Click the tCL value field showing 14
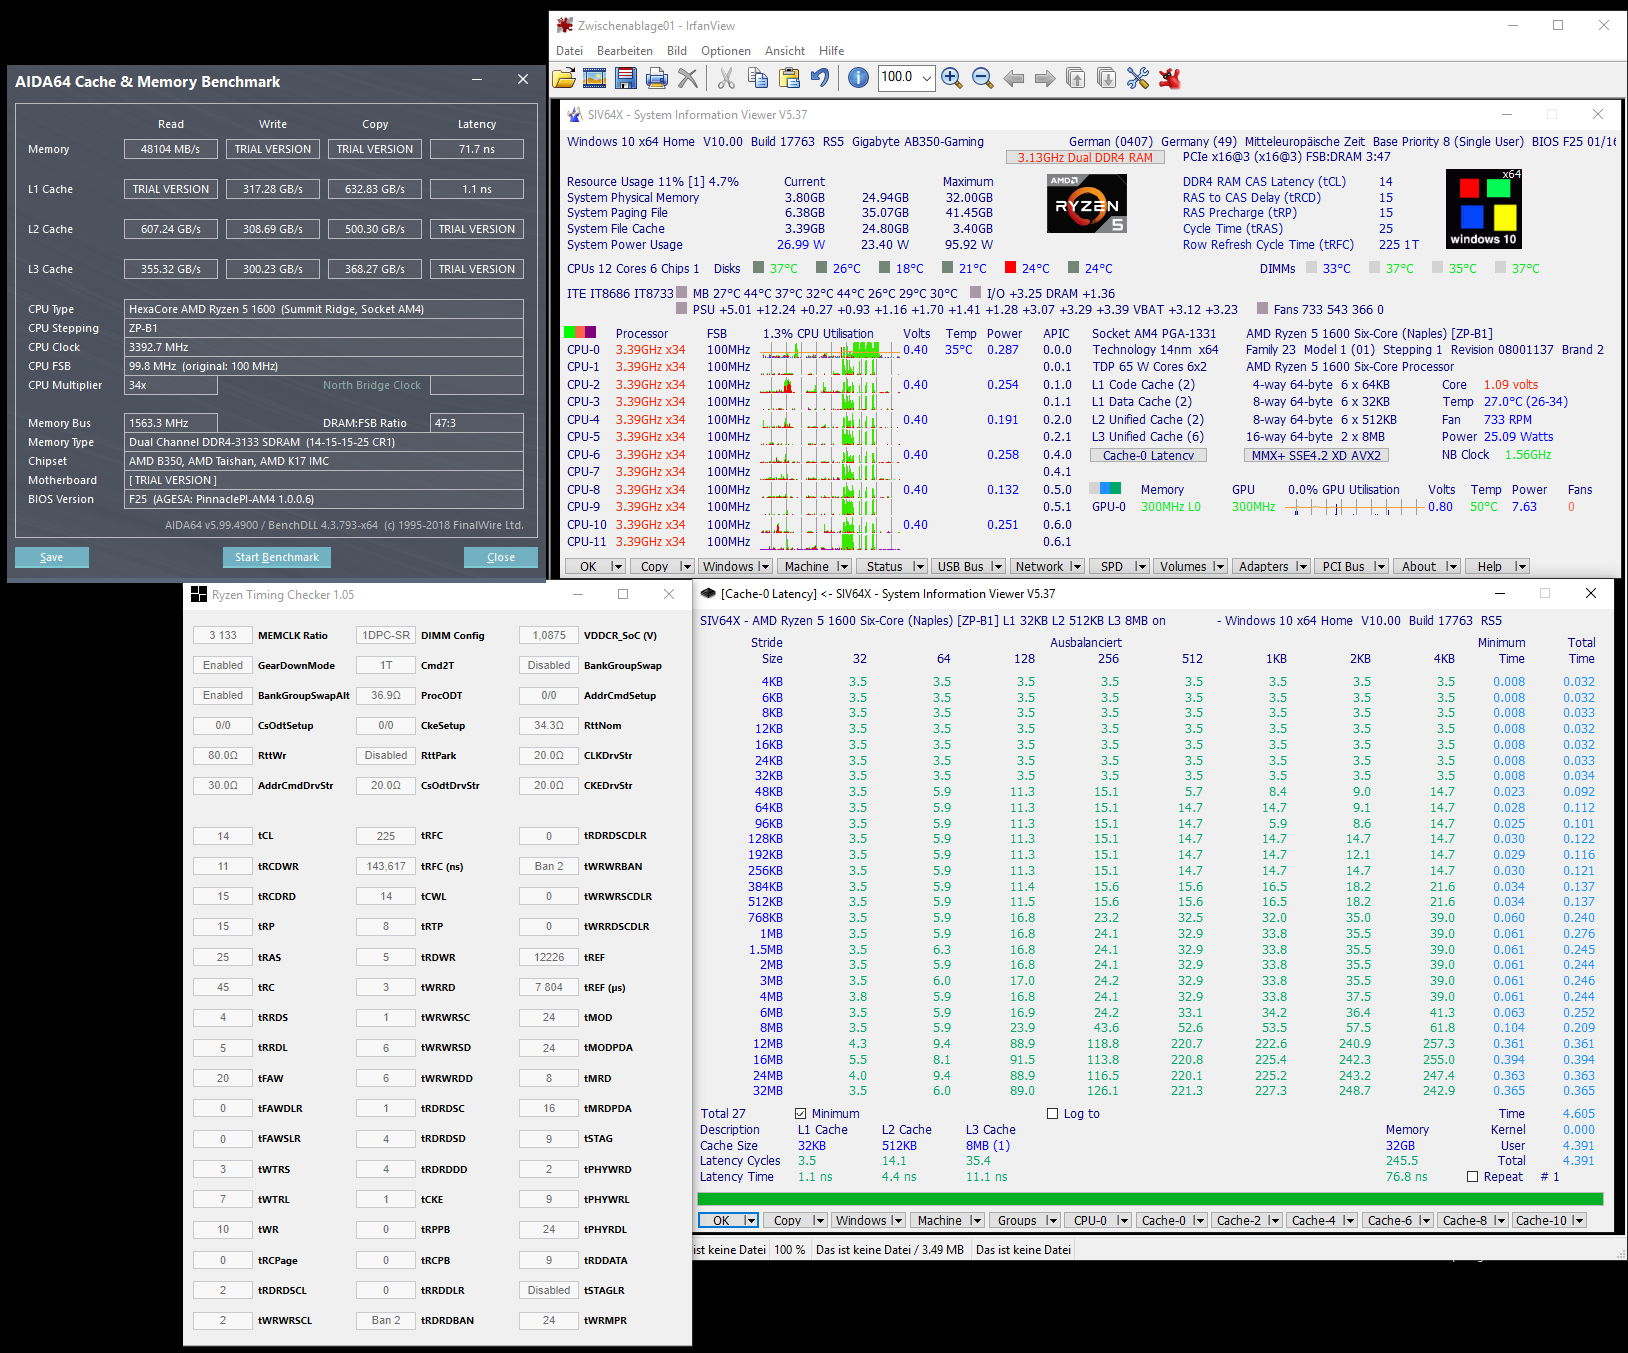The width and height of the screenshot is (1628, 1353). click(223, 836)
